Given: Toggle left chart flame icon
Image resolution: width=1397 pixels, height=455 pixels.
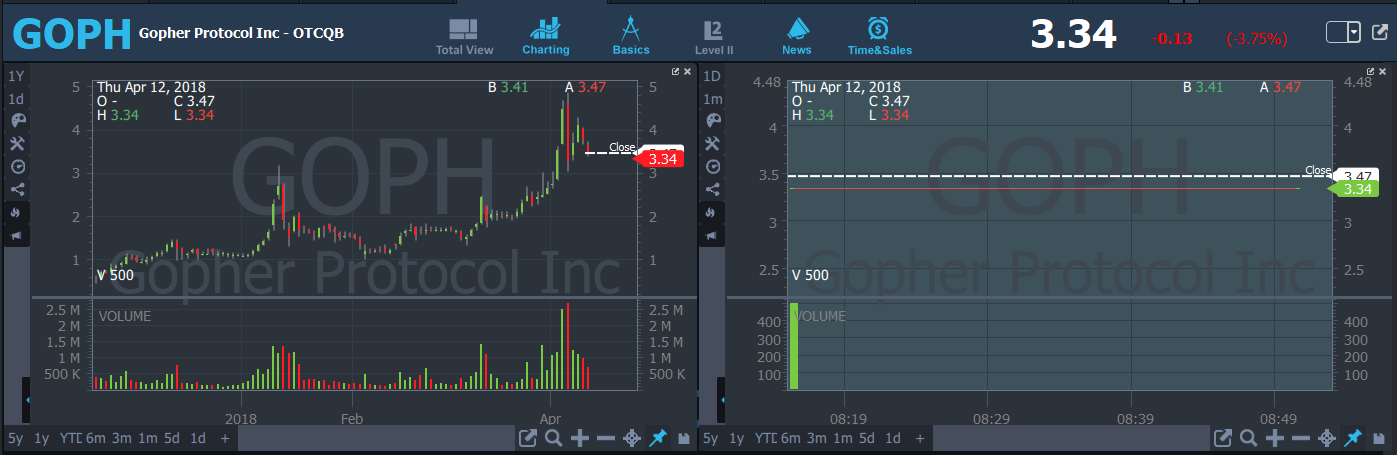Looking at the screenshot, I should (x=16, y=212).
